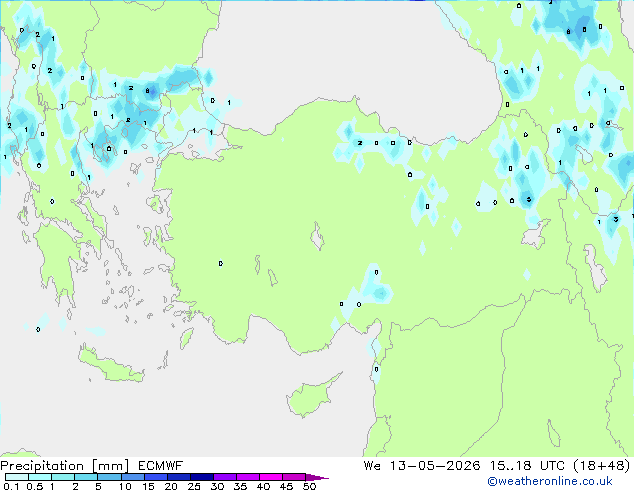Select the 1–2 mm legend color box
This screenshot has width=634, height=490.
(63, 477)
